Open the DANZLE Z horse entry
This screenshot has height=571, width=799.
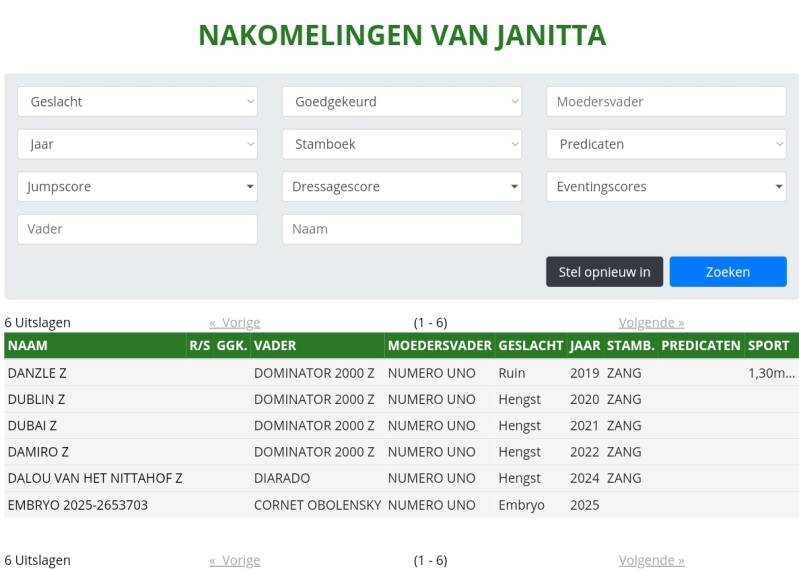tap(37, 373)
